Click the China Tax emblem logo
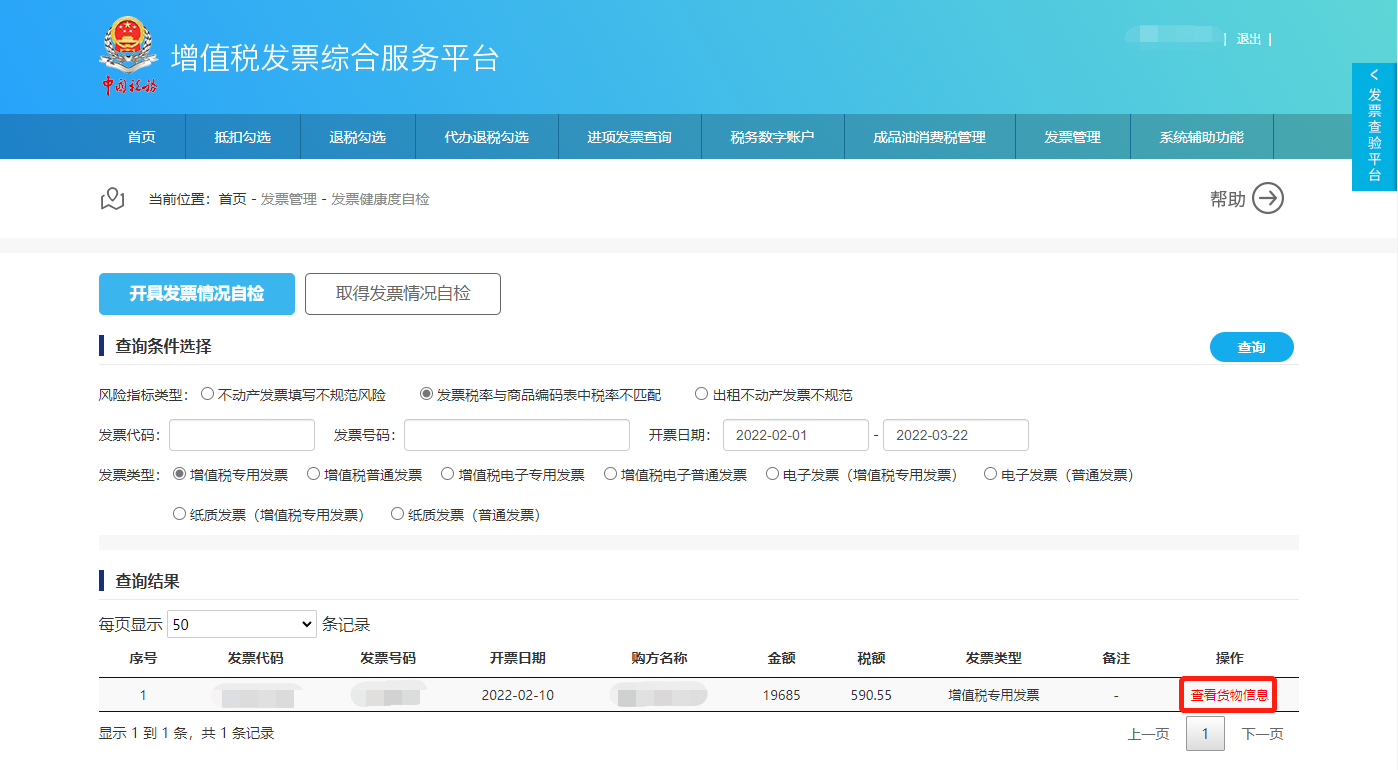1398x770 pixels. (x=129, y=55)
